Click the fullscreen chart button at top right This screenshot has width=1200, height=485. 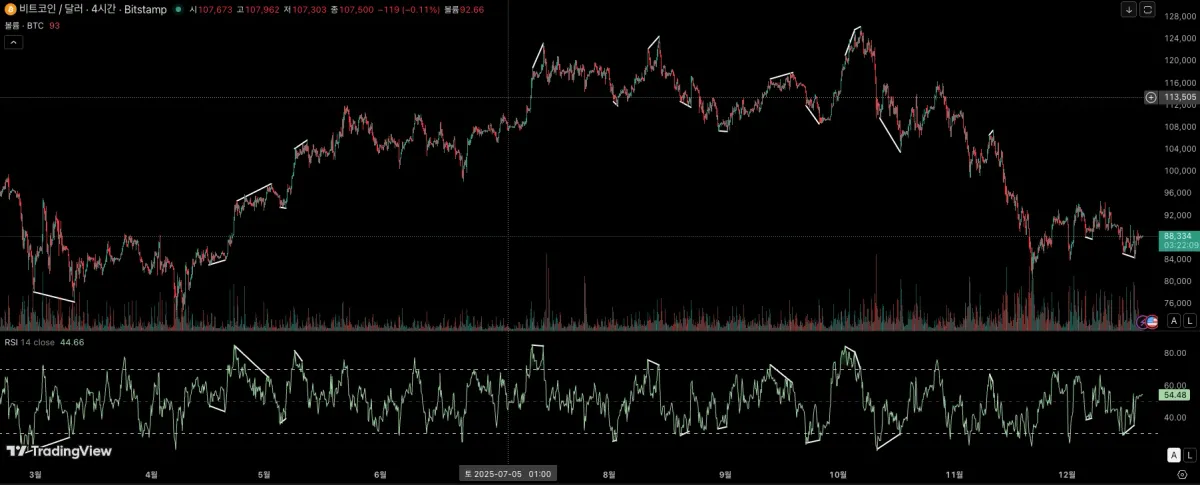point(1148,9)
